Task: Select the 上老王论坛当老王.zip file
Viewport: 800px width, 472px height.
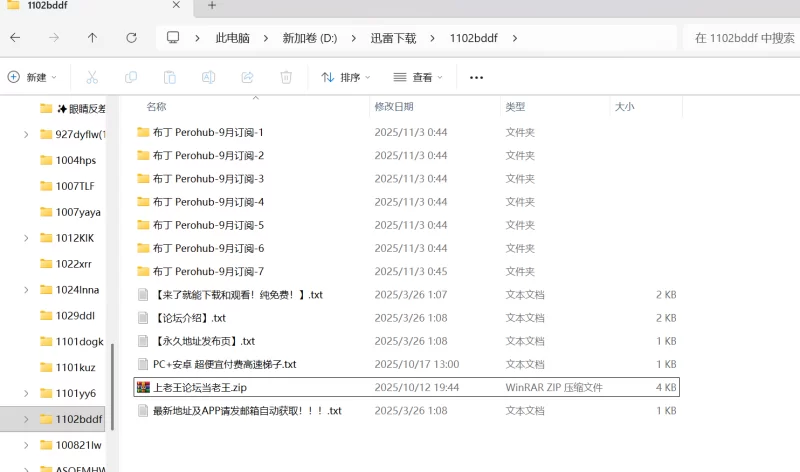Action: click(x=200, y=387)
